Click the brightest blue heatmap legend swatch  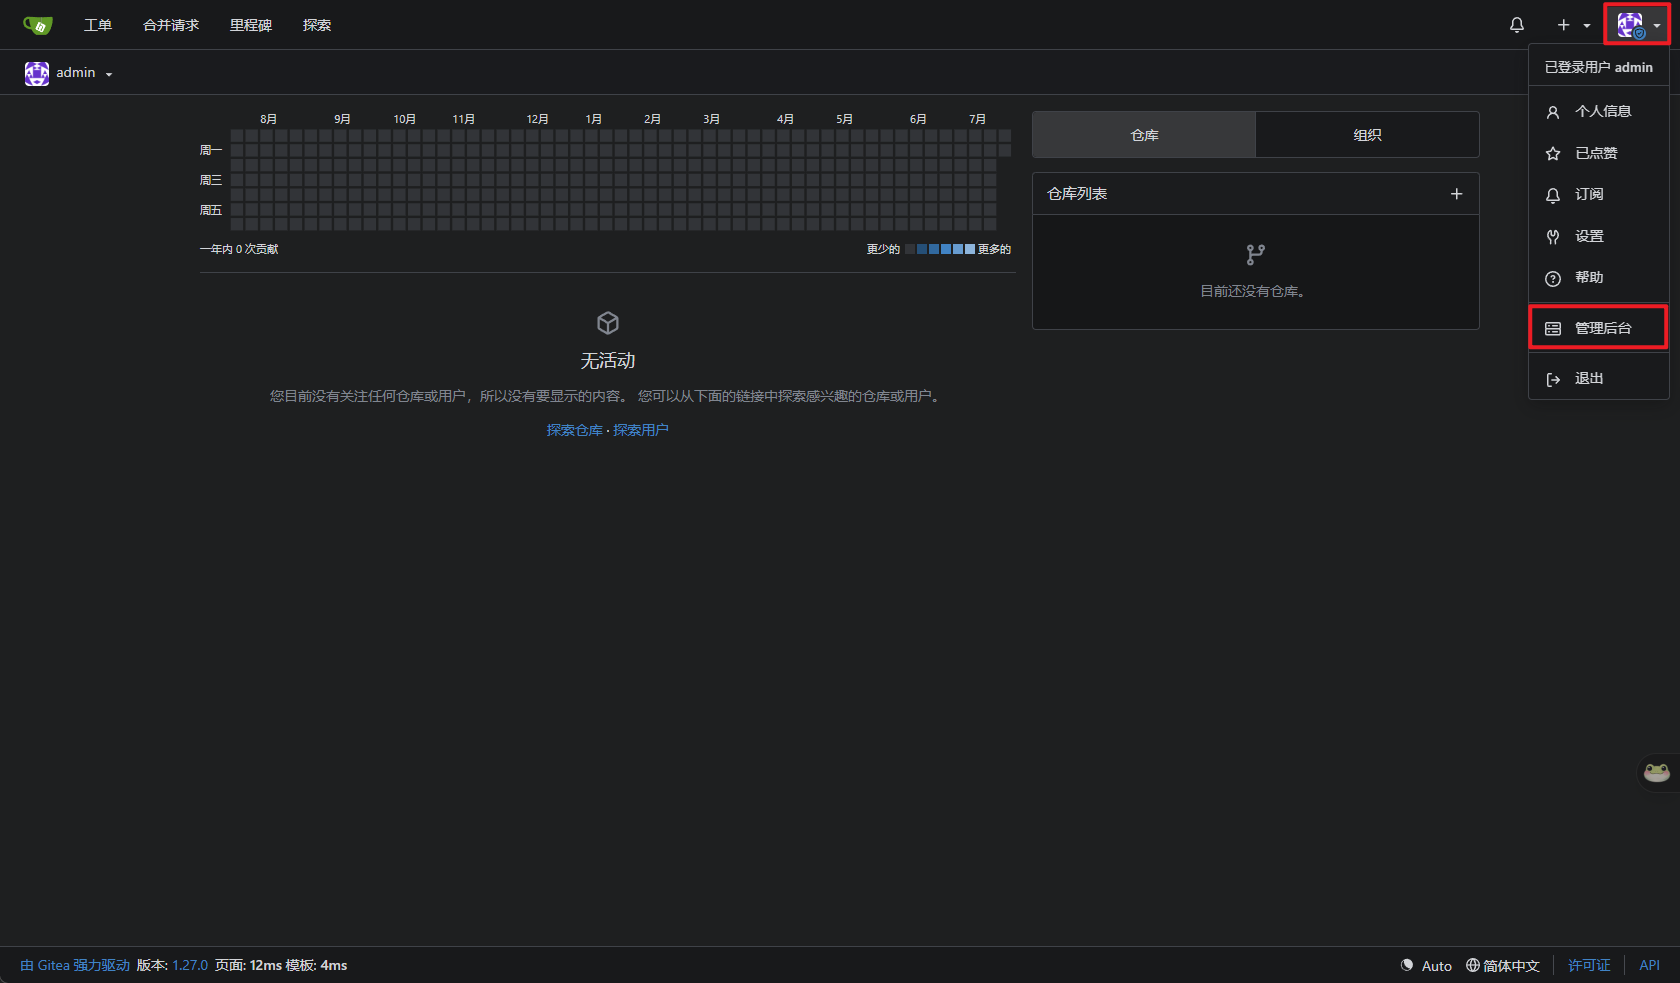tap(970, 249)
